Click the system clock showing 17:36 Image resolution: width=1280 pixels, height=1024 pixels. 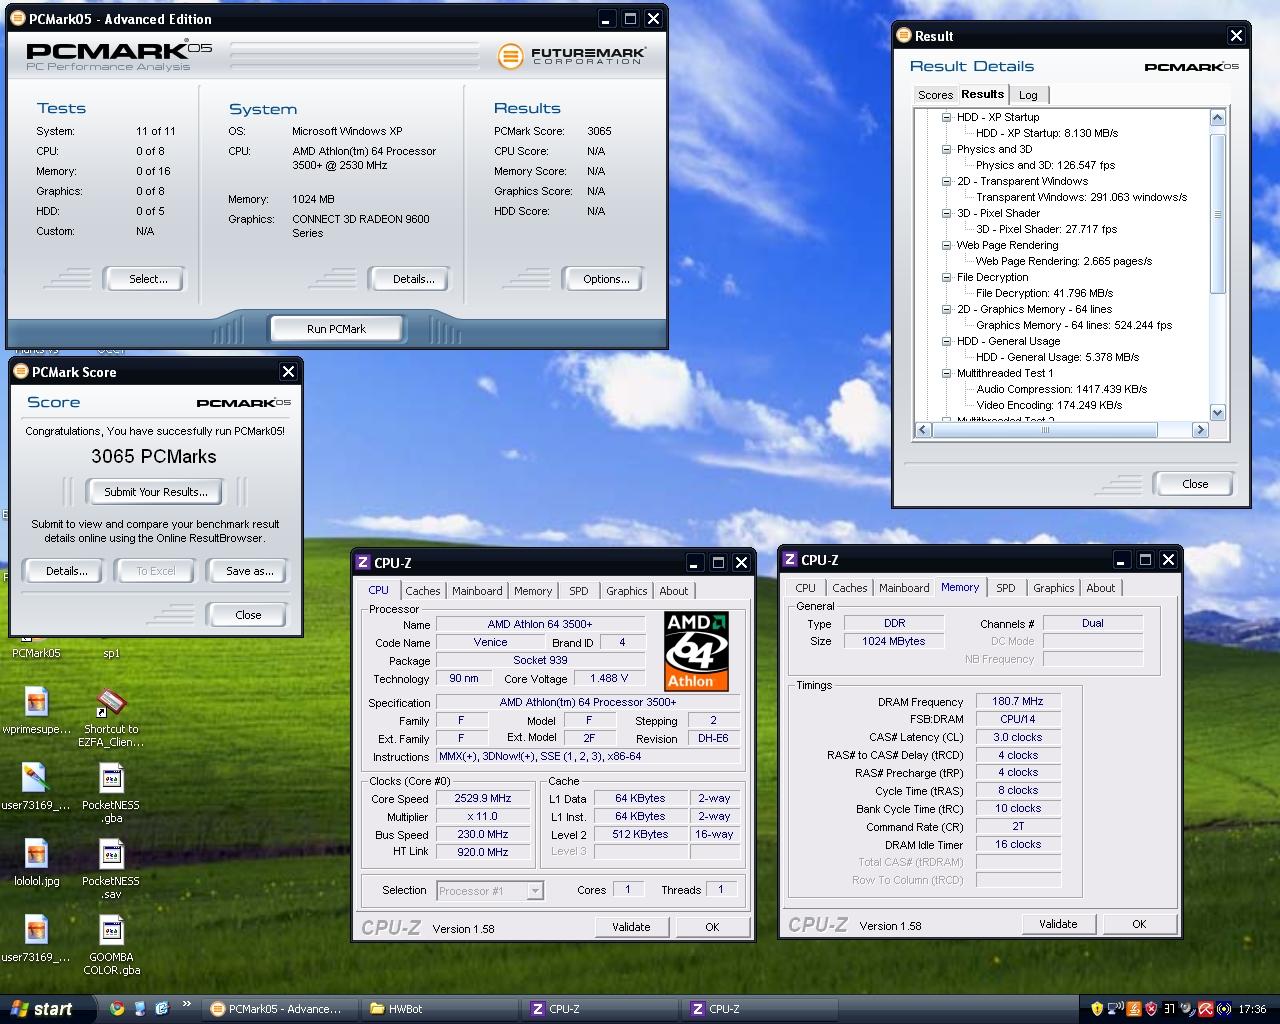click(1252, 1010)
